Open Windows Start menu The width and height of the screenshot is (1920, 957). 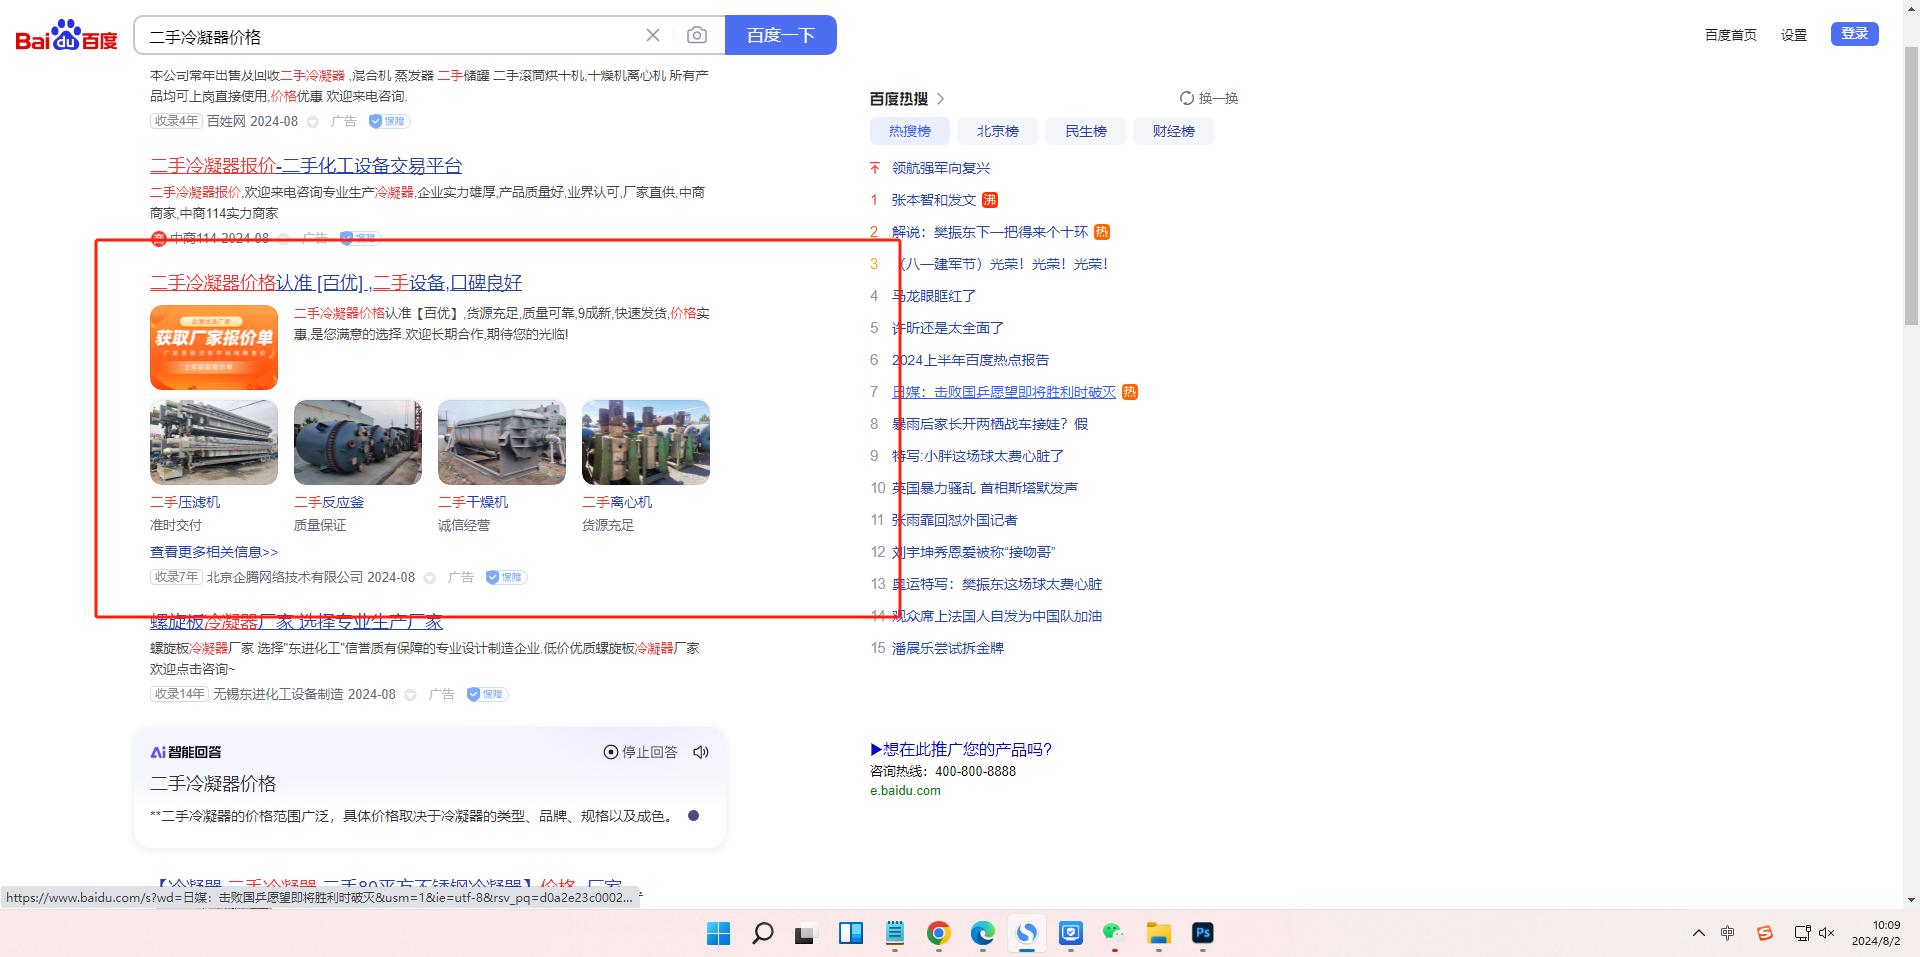point(718,933)
